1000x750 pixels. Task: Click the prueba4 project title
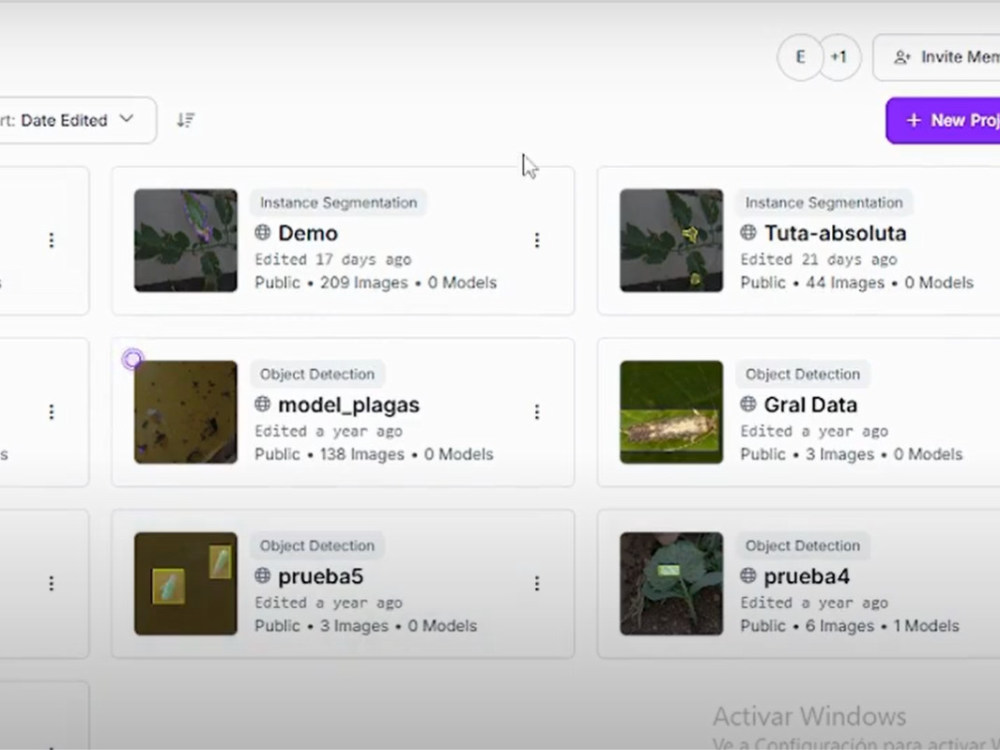[807, 577]
